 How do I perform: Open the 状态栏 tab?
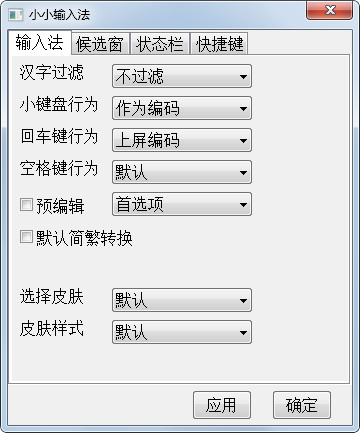click(160, 44)
